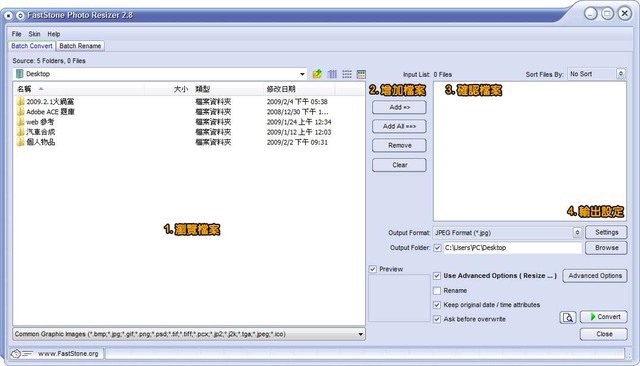Click the Browse button
This screenshot has width=640, height=366.
[606, 248]
